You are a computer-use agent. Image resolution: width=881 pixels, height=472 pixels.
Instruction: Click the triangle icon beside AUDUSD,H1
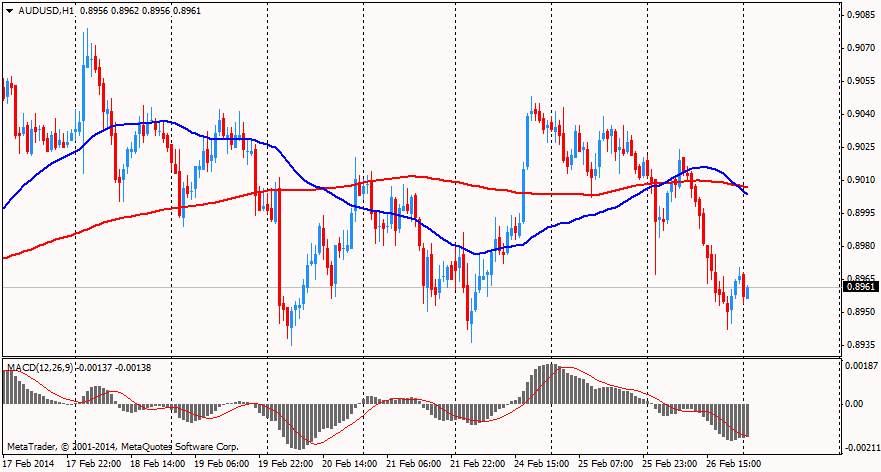click(10, 10)
